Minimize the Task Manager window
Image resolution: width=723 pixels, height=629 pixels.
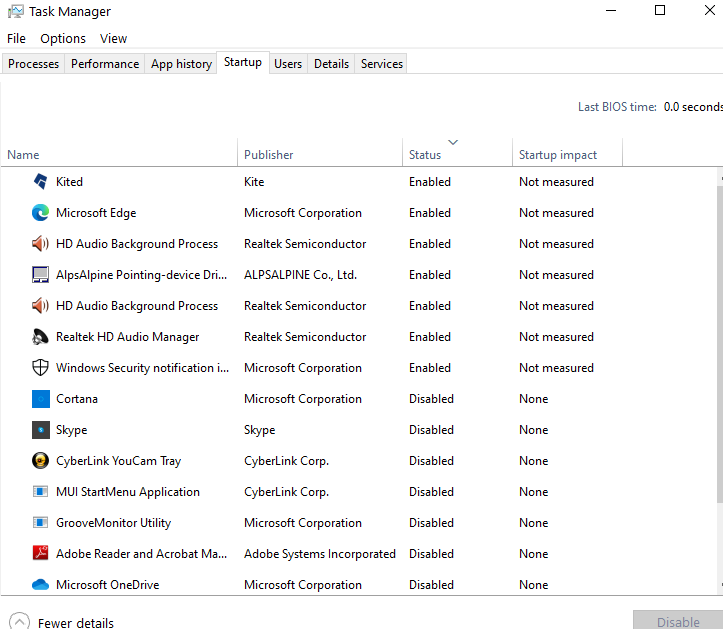point(611,10)
